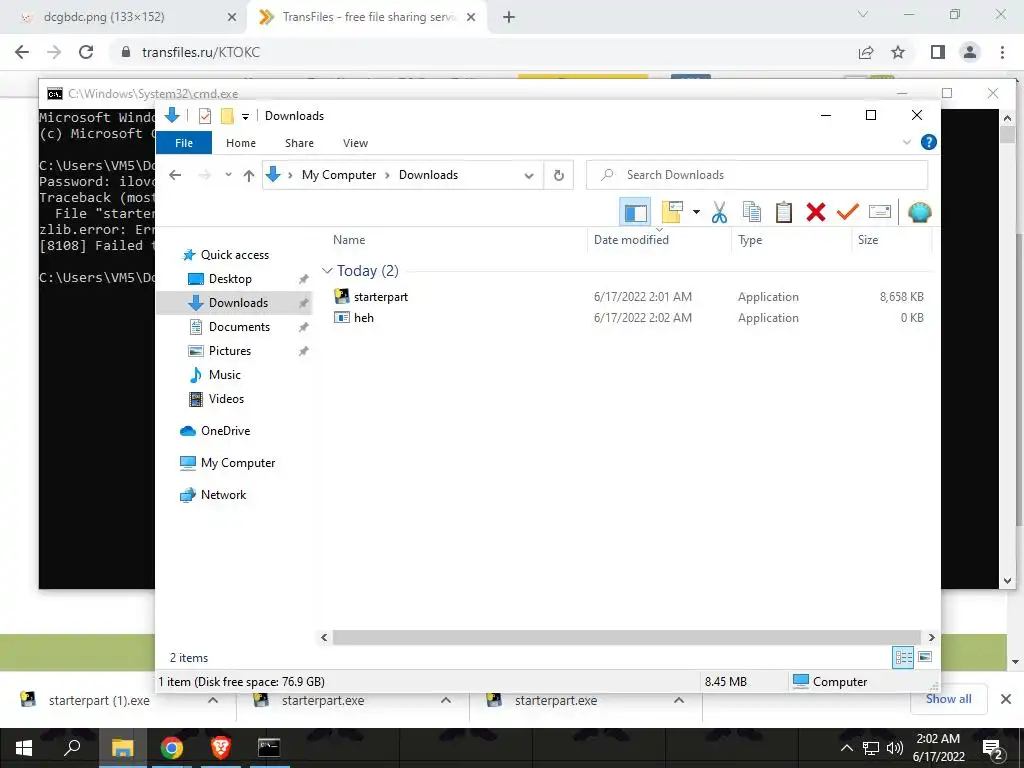Sort by Type column header
This screenshot has width=1024, height=768.
click(x=750, y=240)
